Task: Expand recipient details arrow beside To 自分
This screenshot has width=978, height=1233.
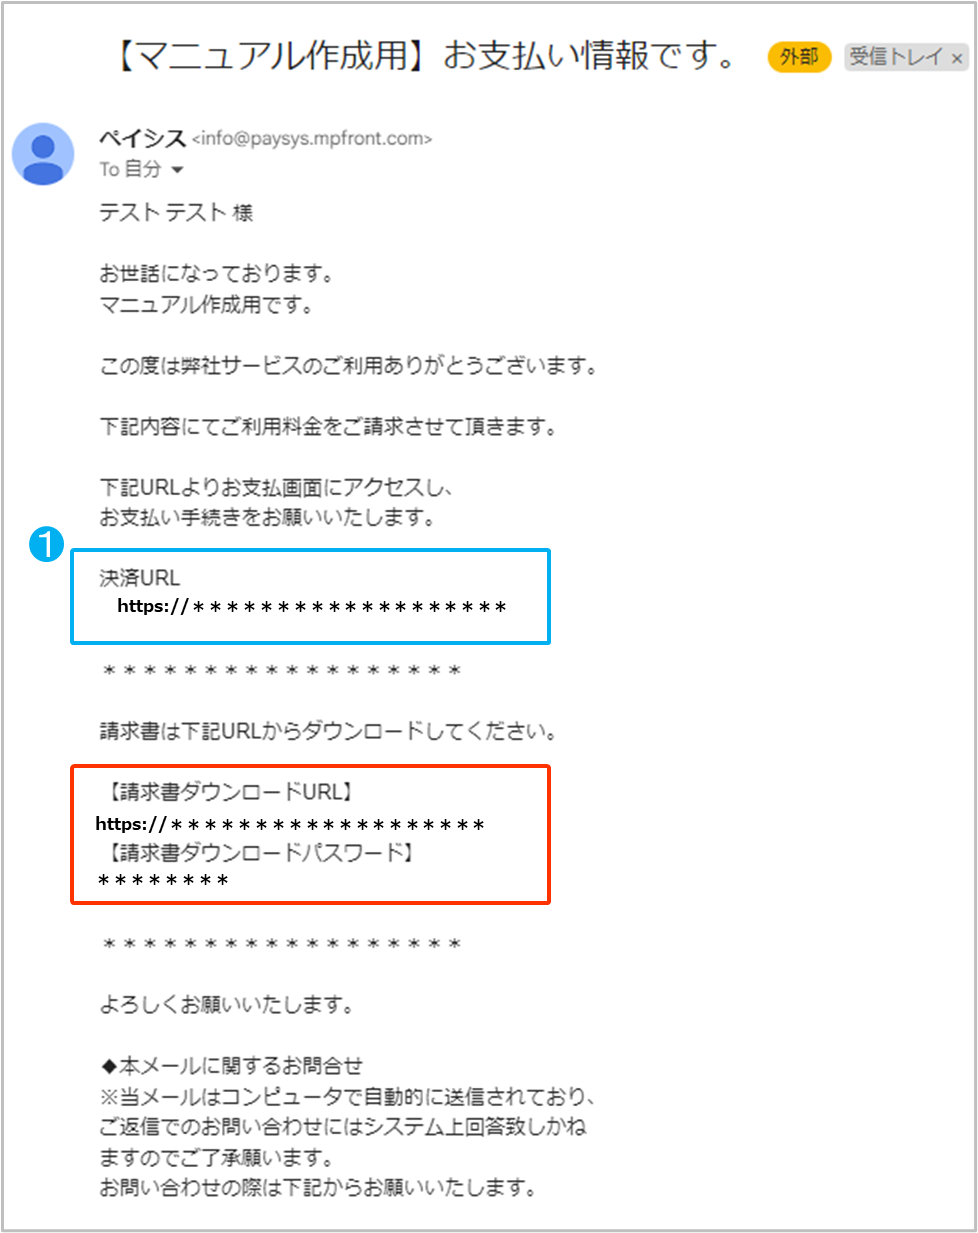Action: 178,170
